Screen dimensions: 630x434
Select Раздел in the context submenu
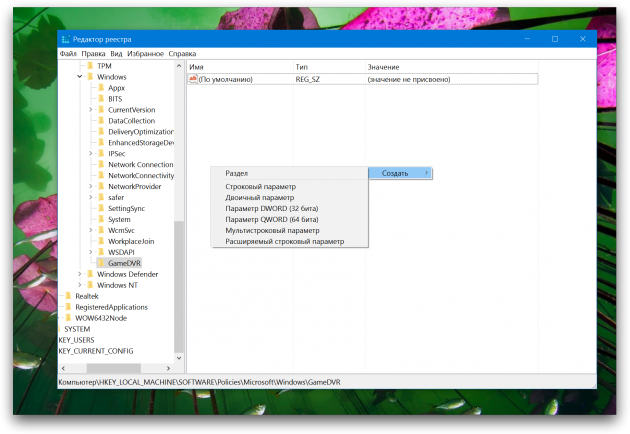tap(237, 173)
